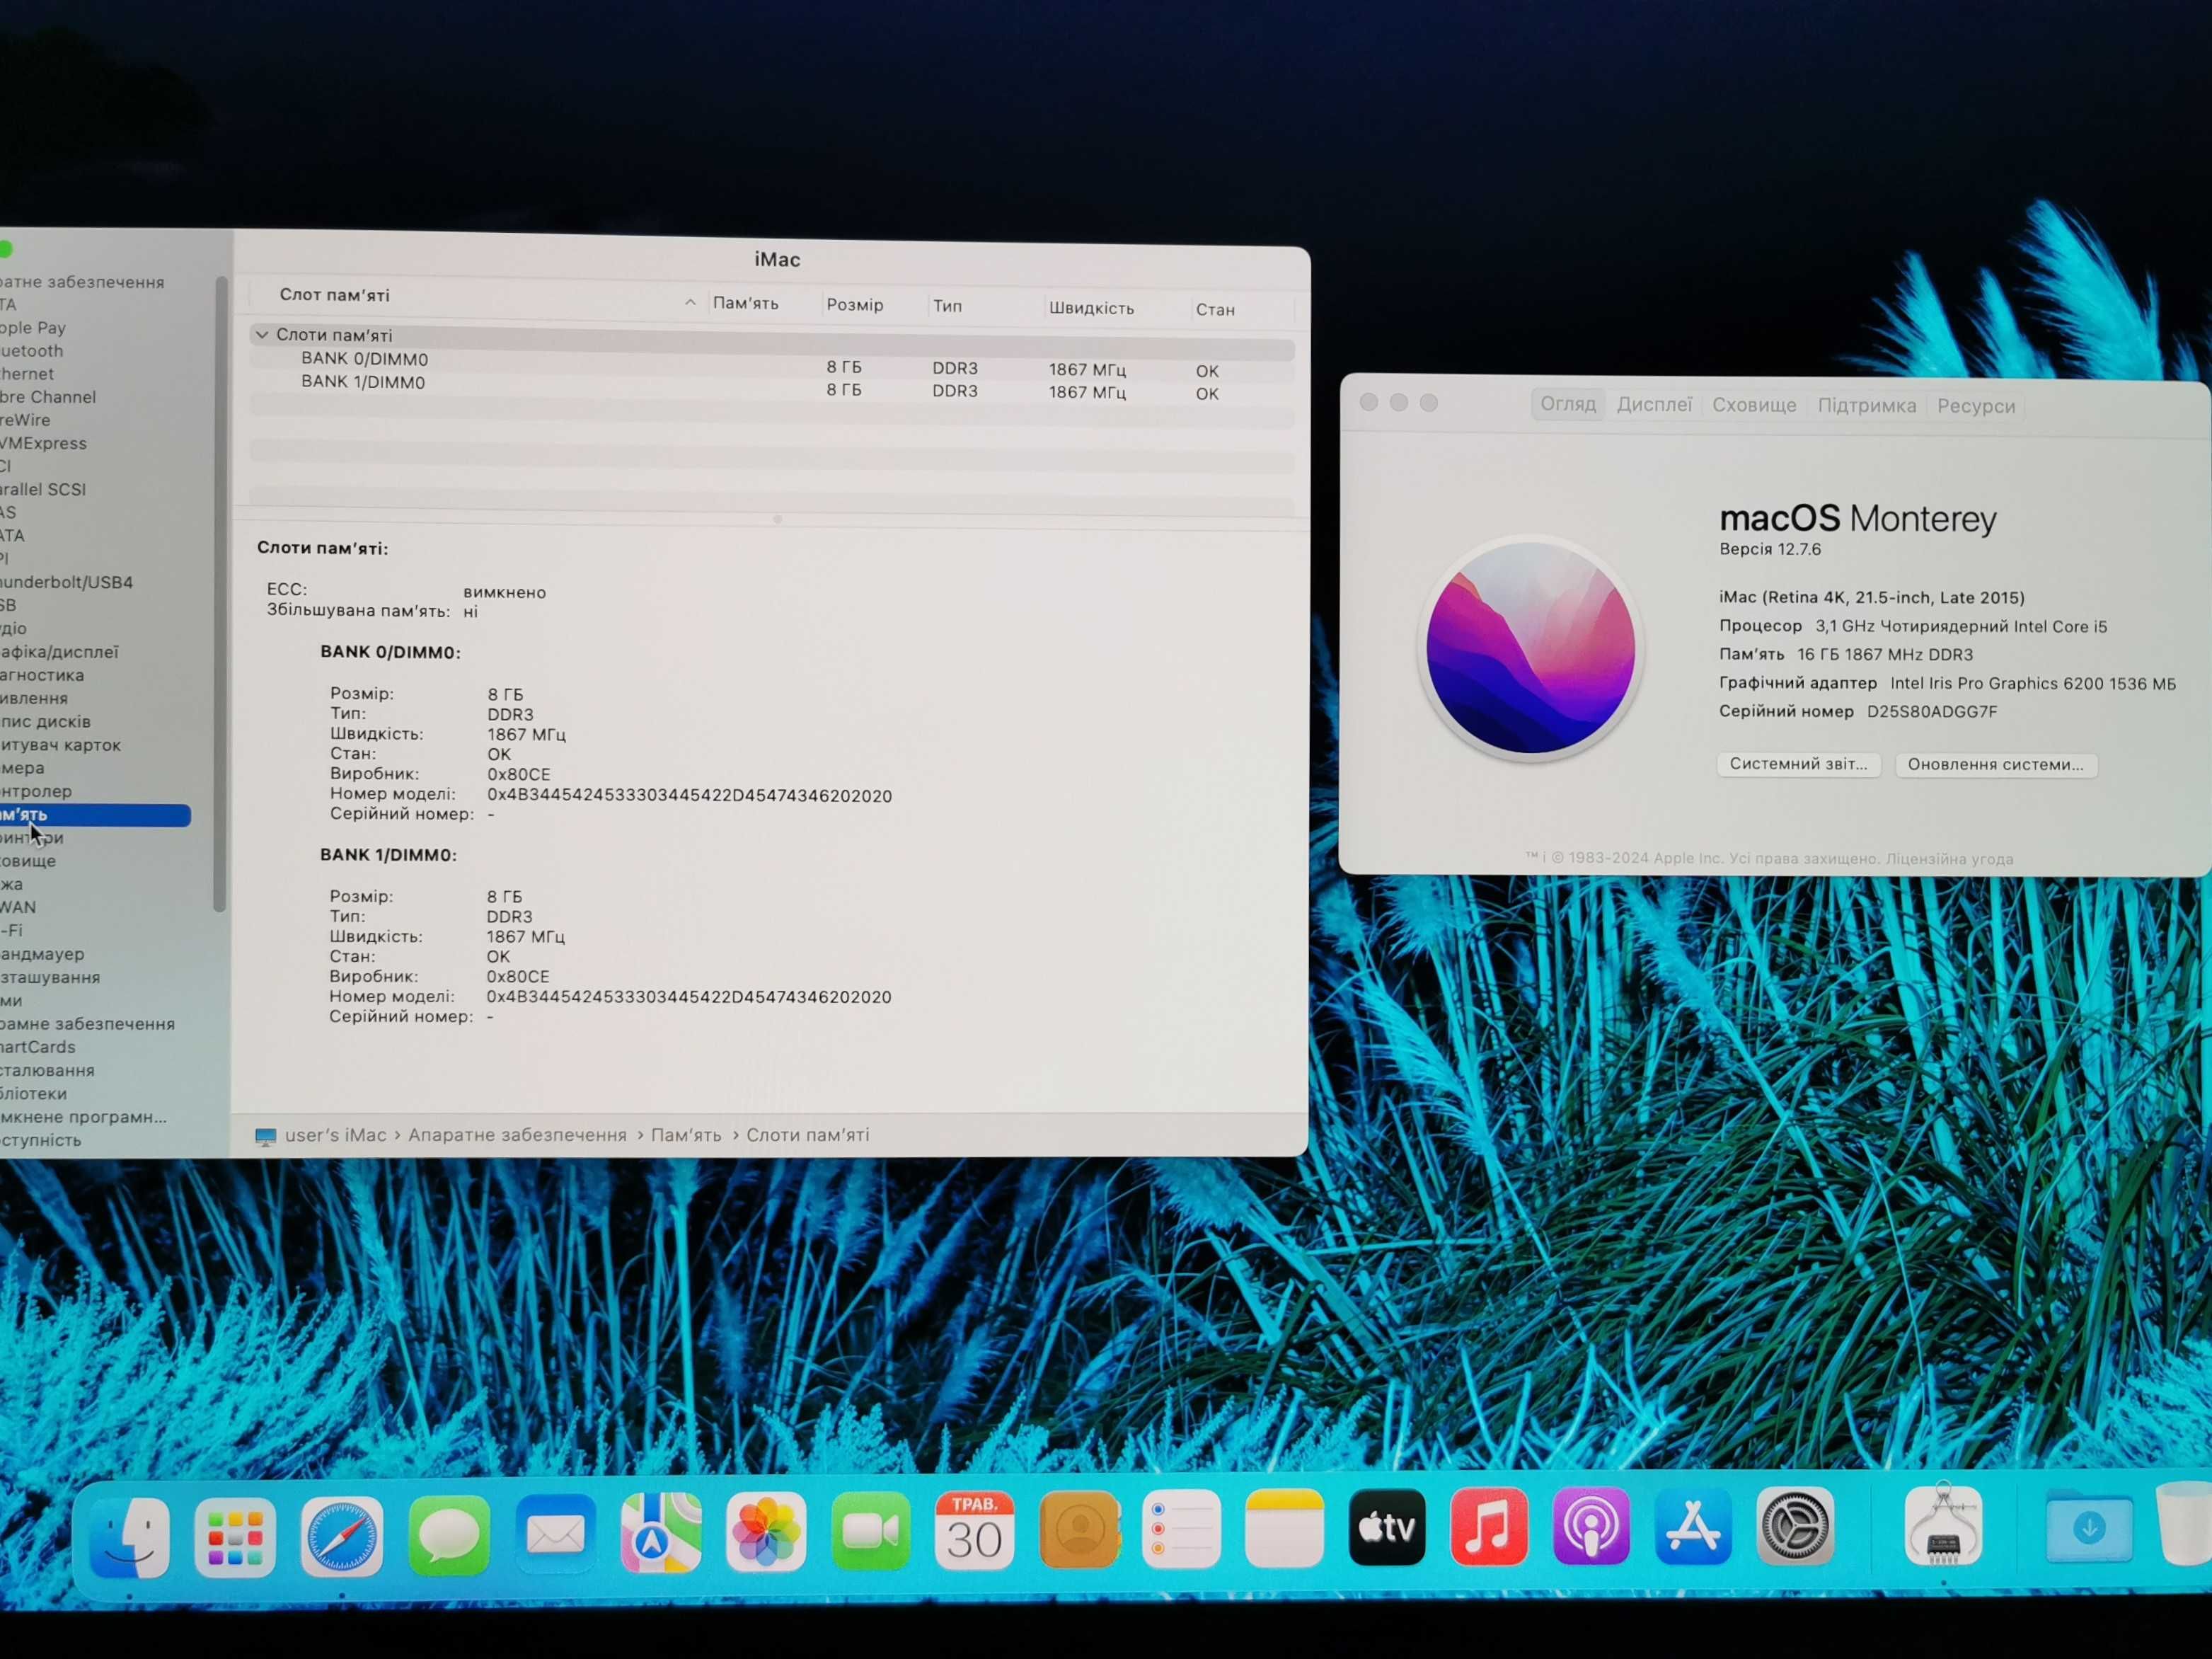Sort by the Швидкість column header
Viewport: 2212px width, 1659px height.
pyautogui.click(x=1091, y=308)
